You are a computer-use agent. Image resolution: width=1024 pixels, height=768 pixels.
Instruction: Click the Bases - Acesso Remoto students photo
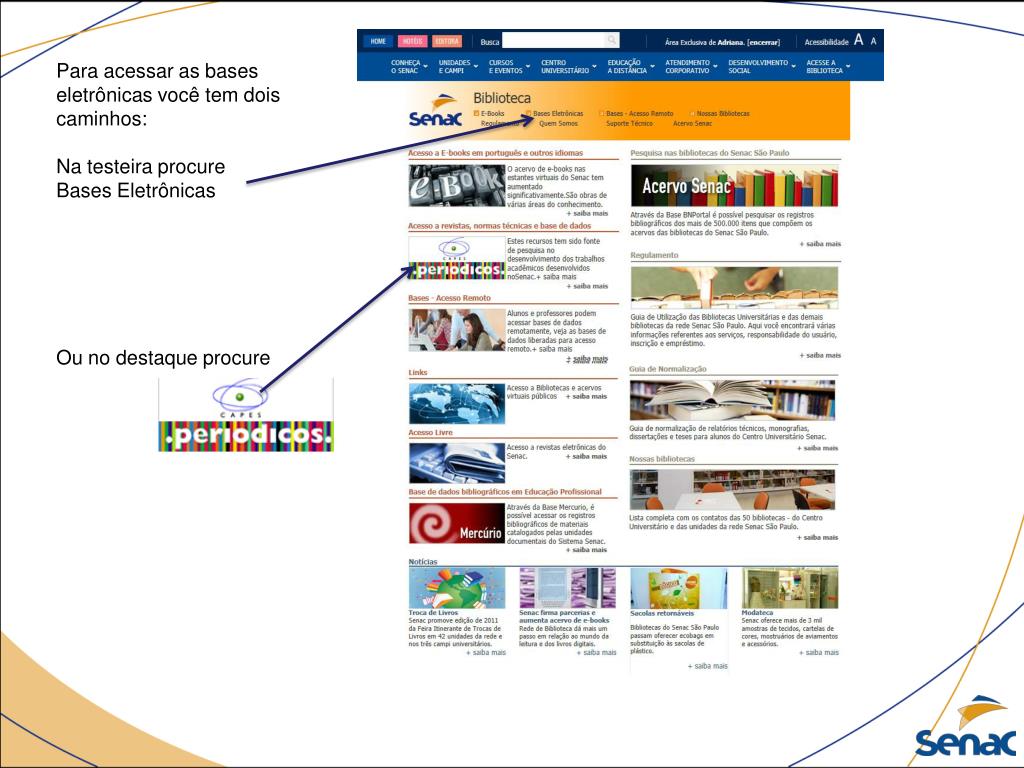click(x=457, y=330)
